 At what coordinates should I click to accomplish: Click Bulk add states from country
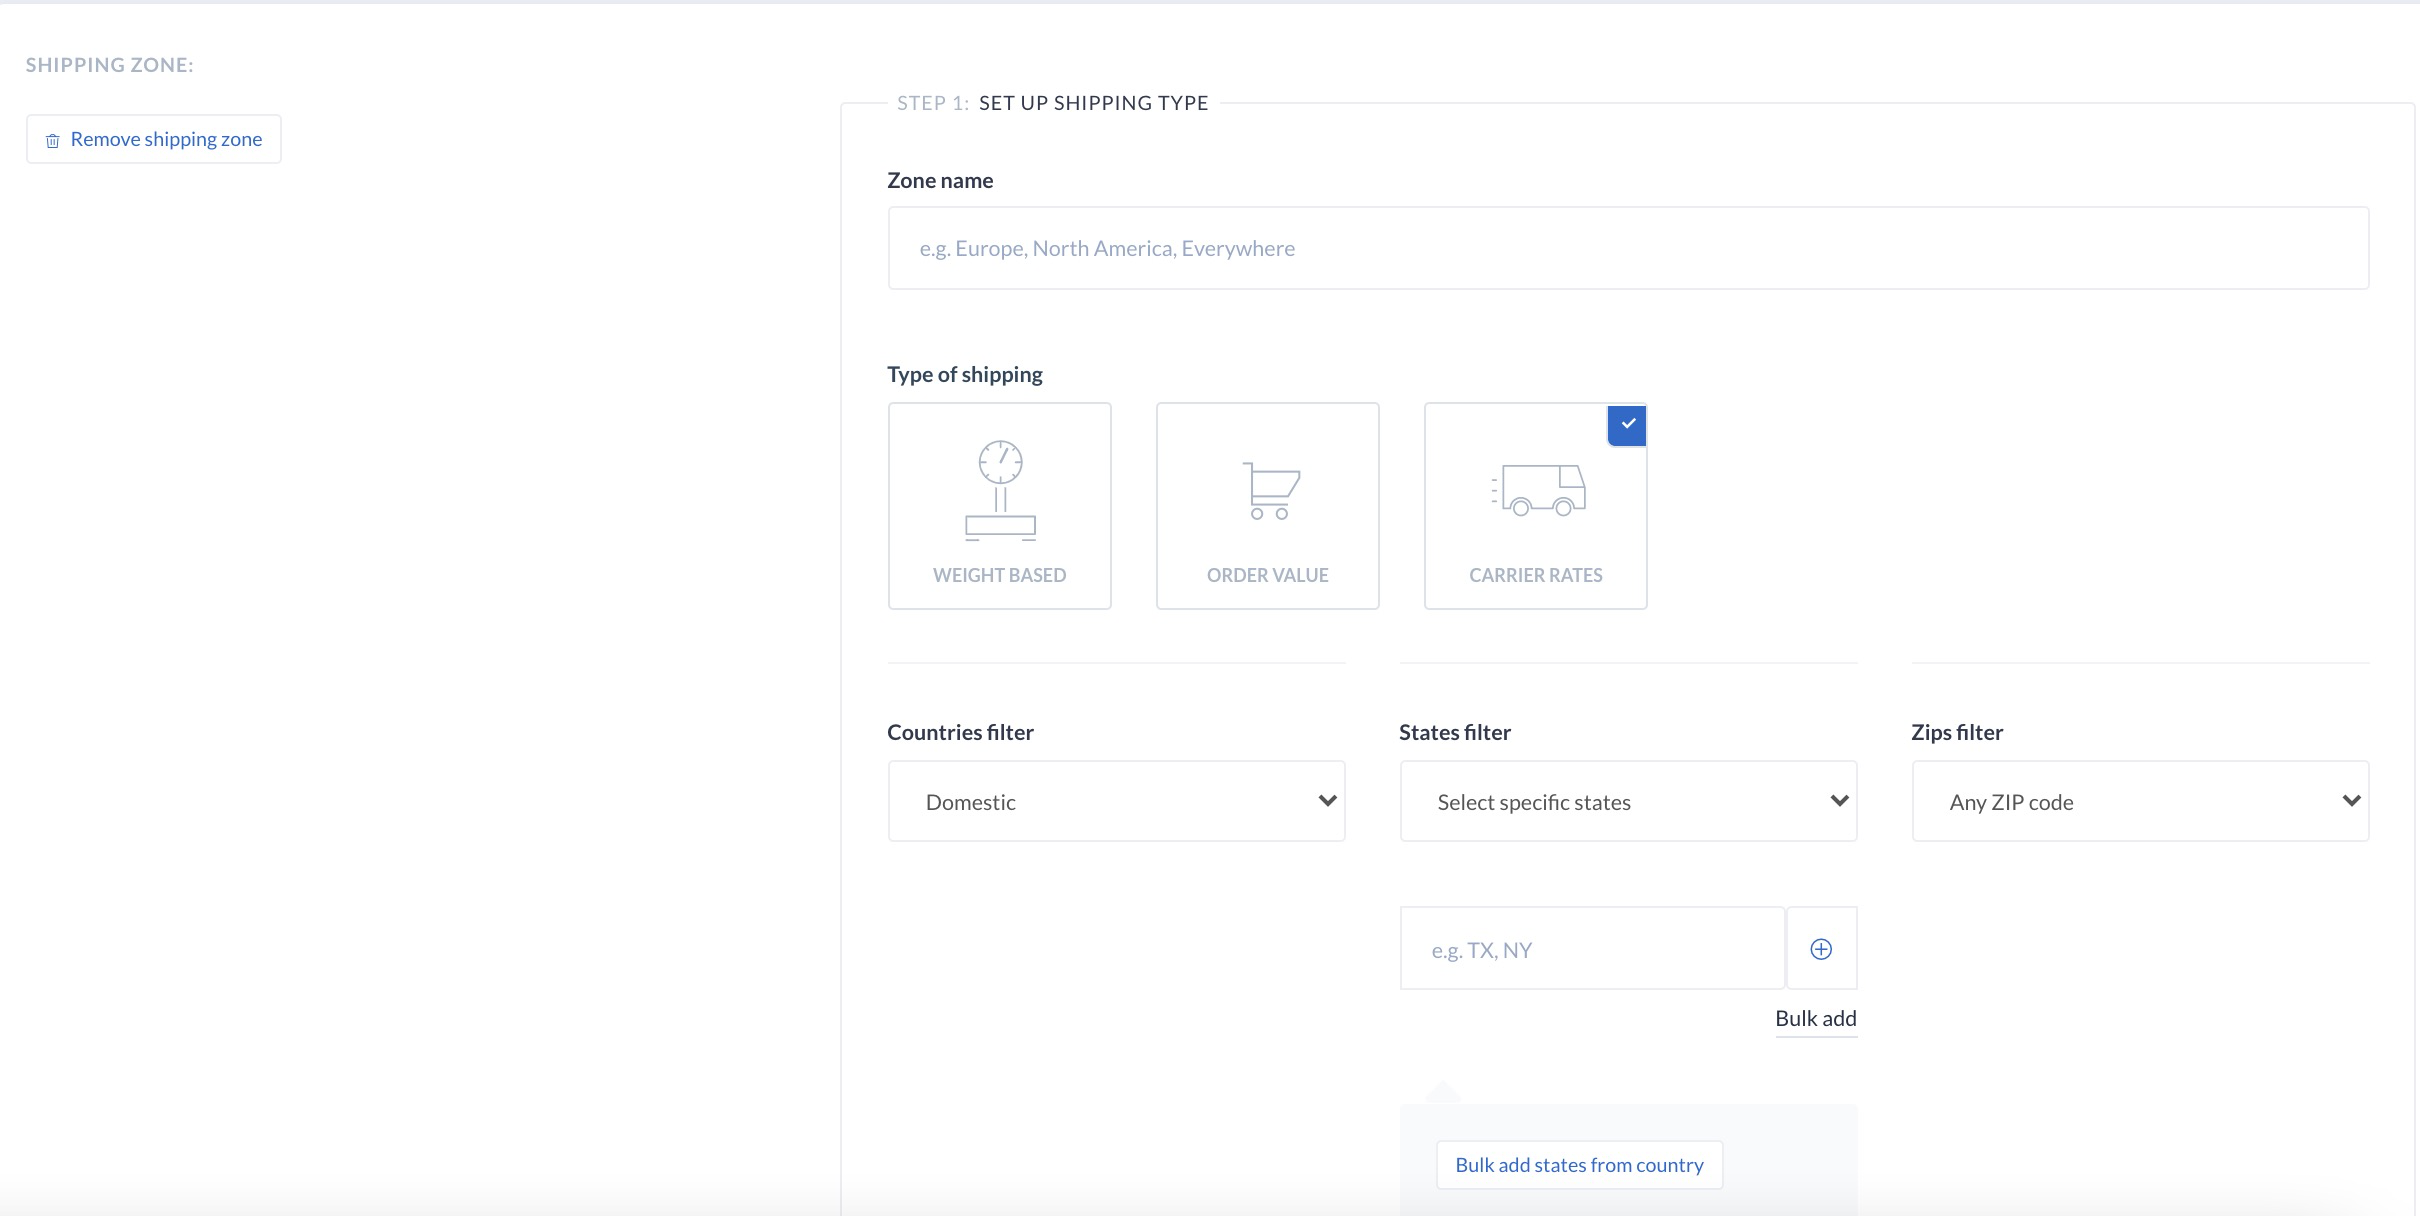click(x=1579, y=1165)
